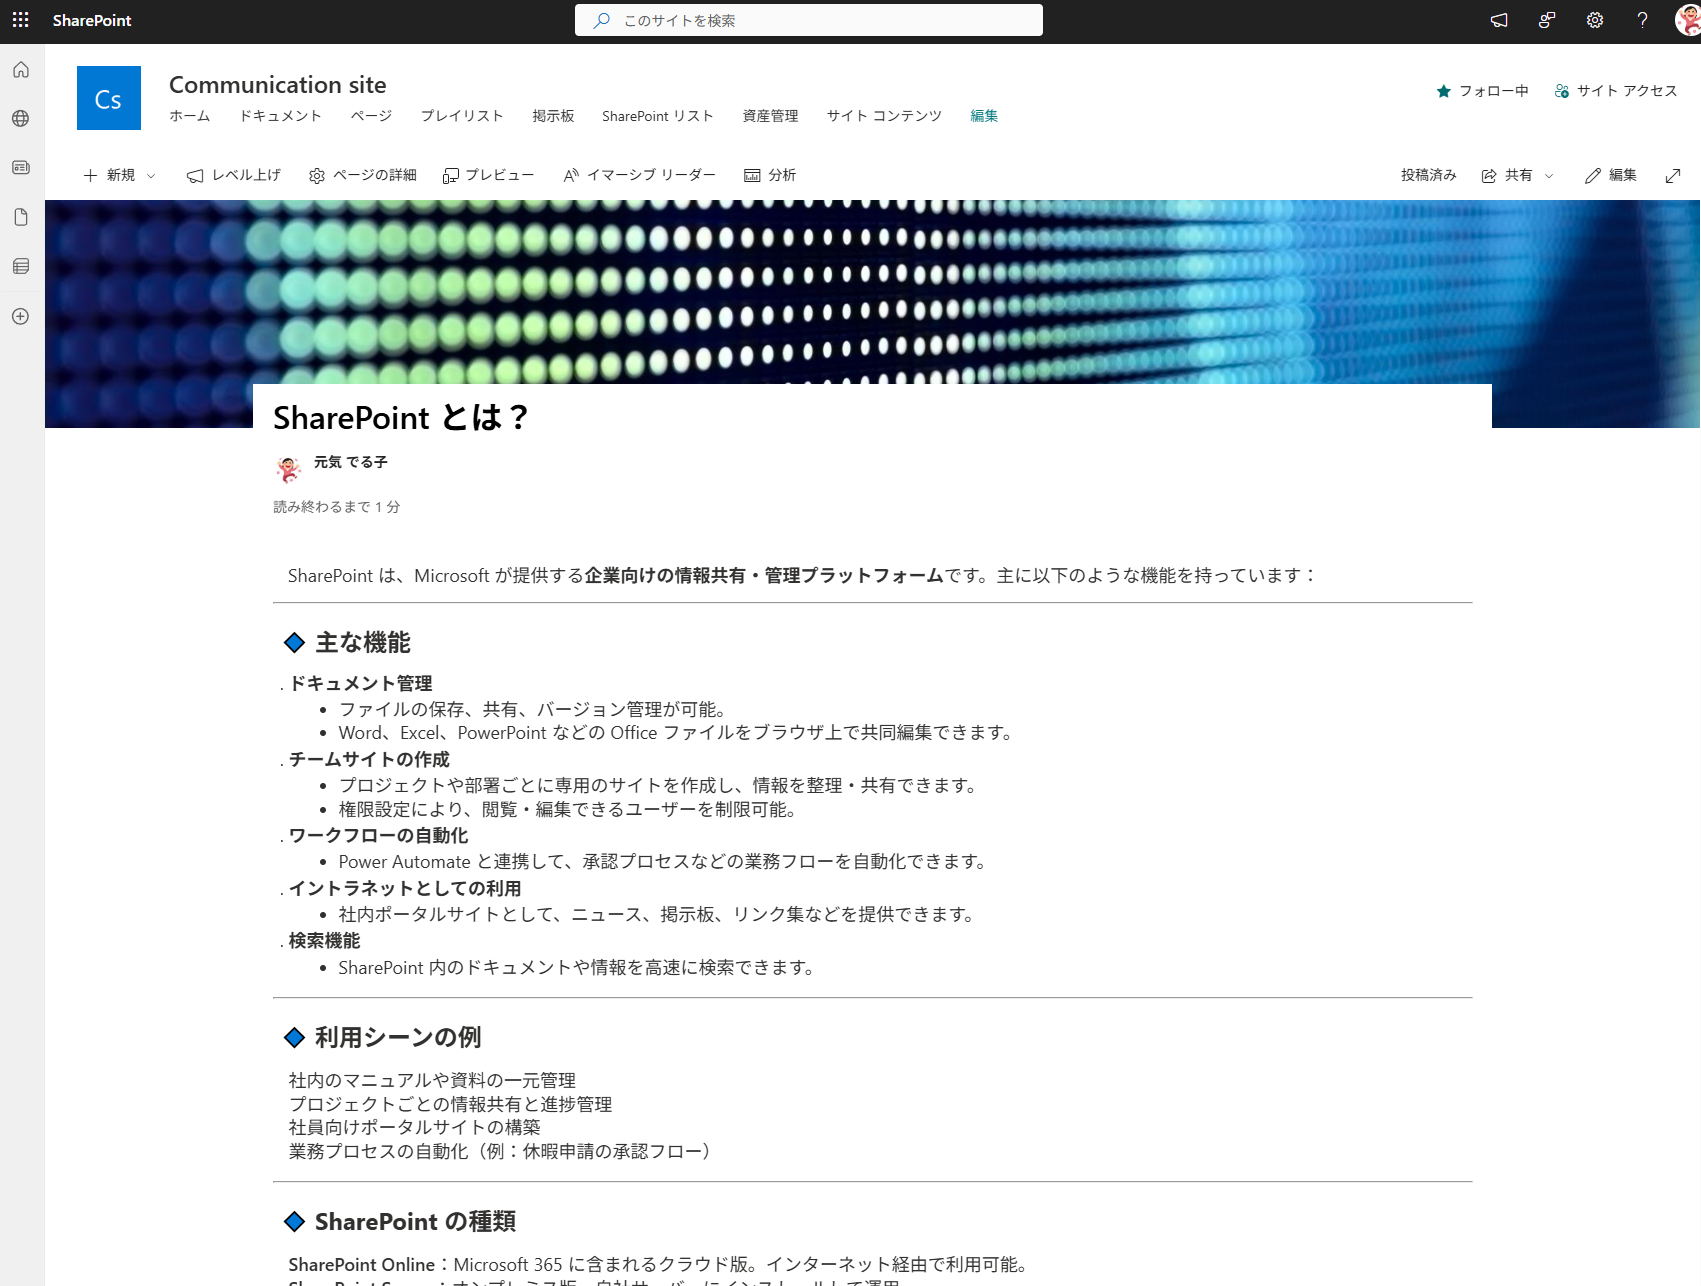Image resolution: width=1701 pixels, height=1286 pixels.
Task: Click the 投稿済み status label
Action: pyautogui.click(x=1428, y=175)
